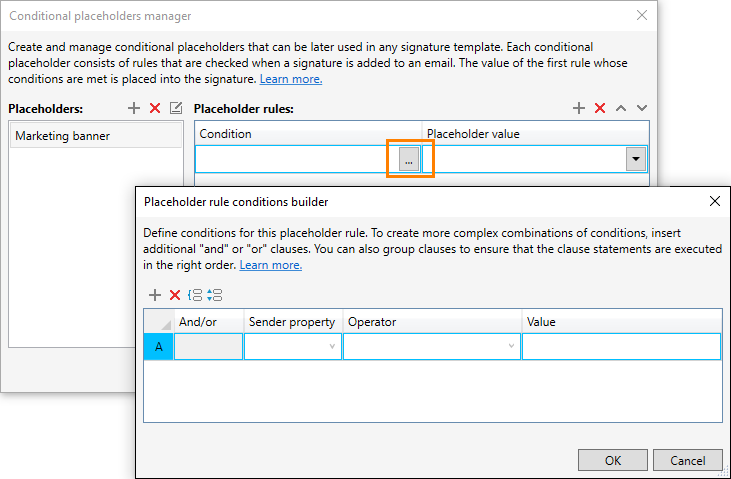The height and width of the screenshot is (479, 731).
Task: Cancel the conditions builder dialog
Action: 688,460
